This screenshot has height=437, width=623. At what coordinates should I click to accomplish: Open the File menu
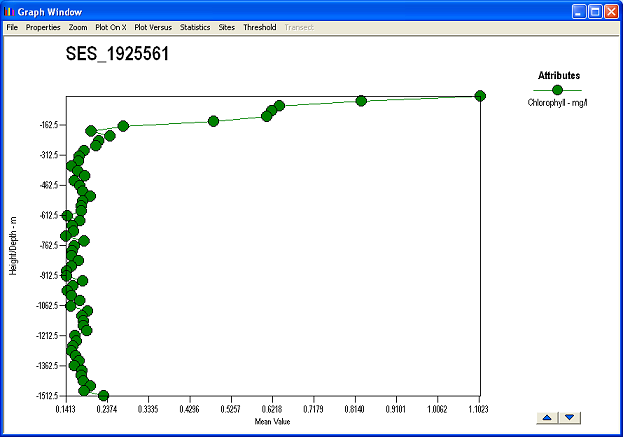[12, 27]
